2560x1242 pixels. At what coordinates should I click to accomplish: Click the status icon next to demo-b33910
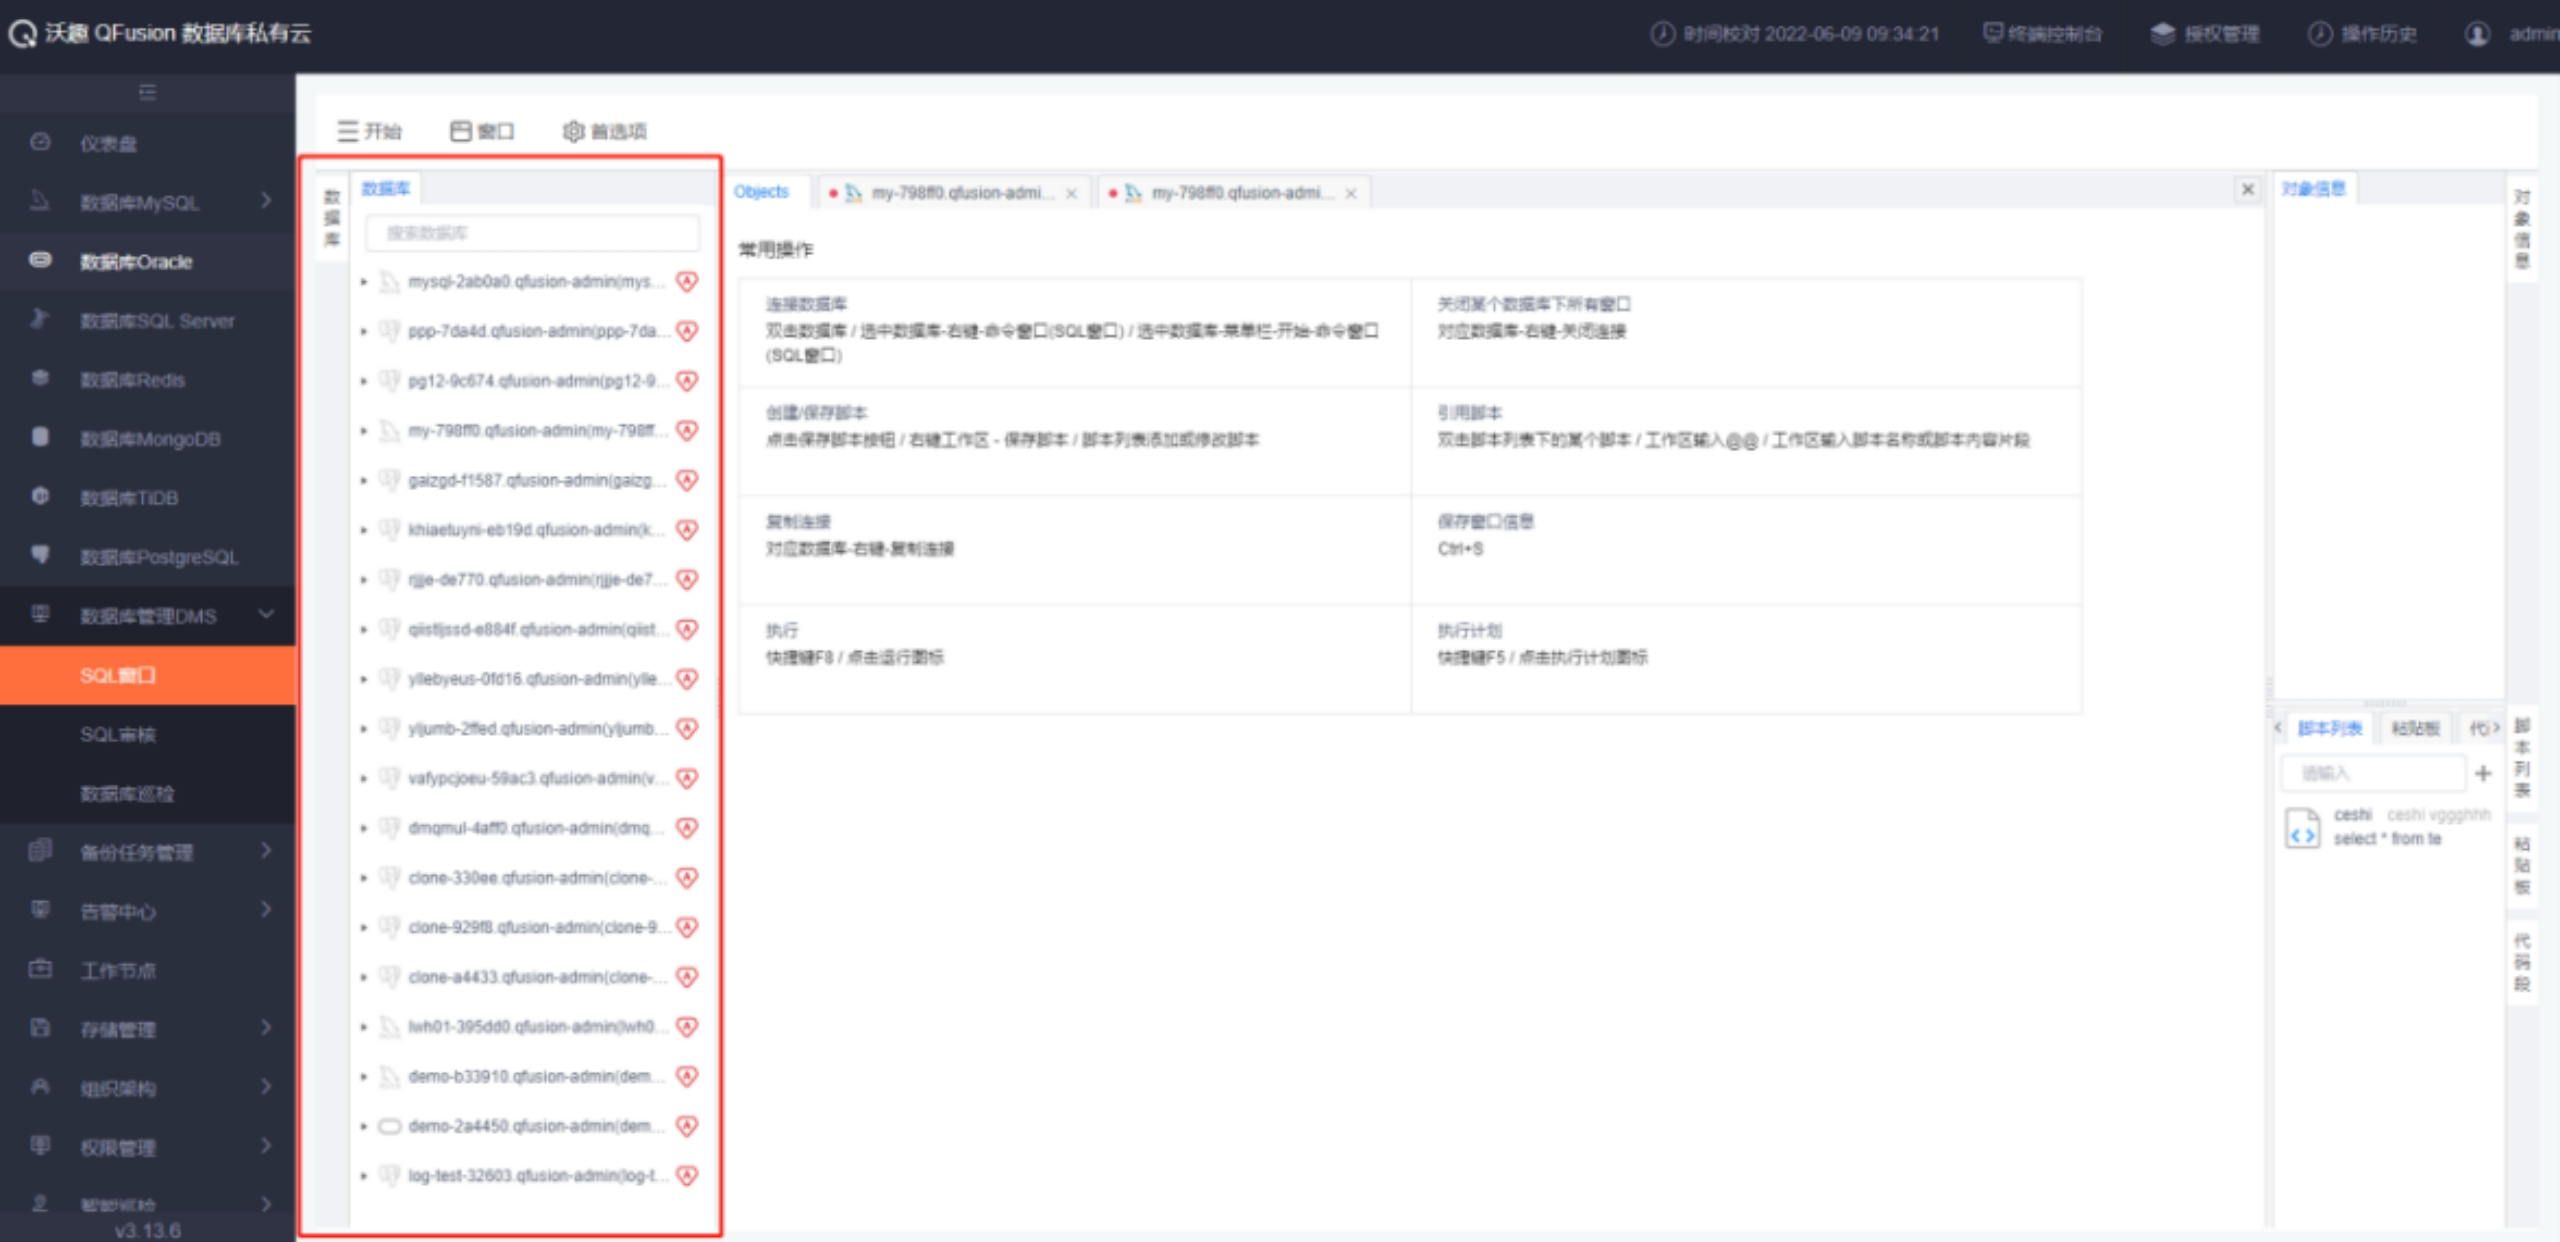[x=687, y=1076]
